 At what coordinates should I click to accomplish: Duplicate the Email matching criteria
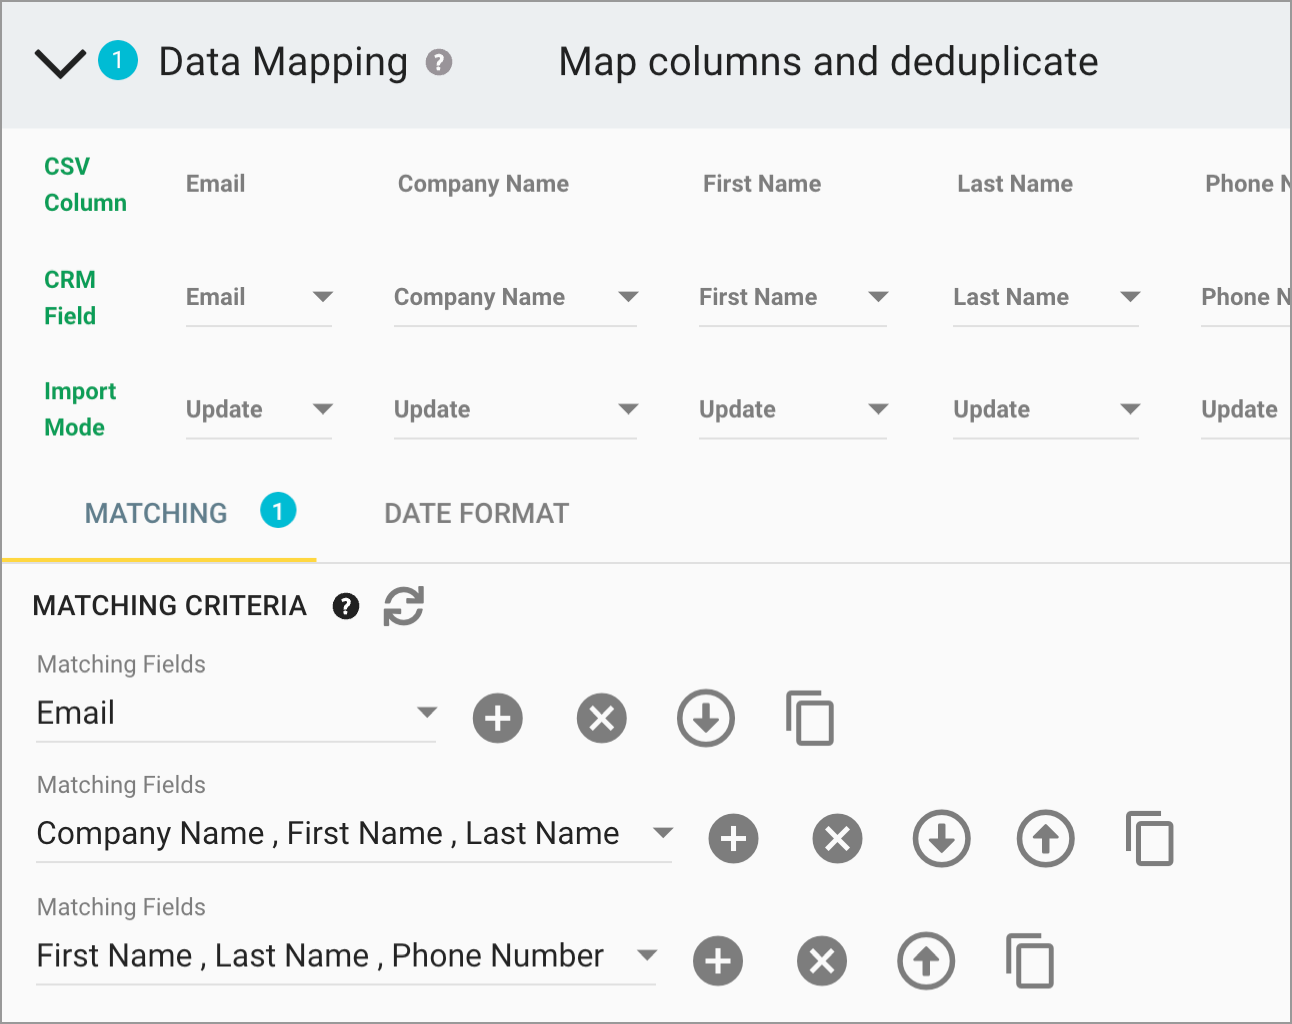[810, 718]
